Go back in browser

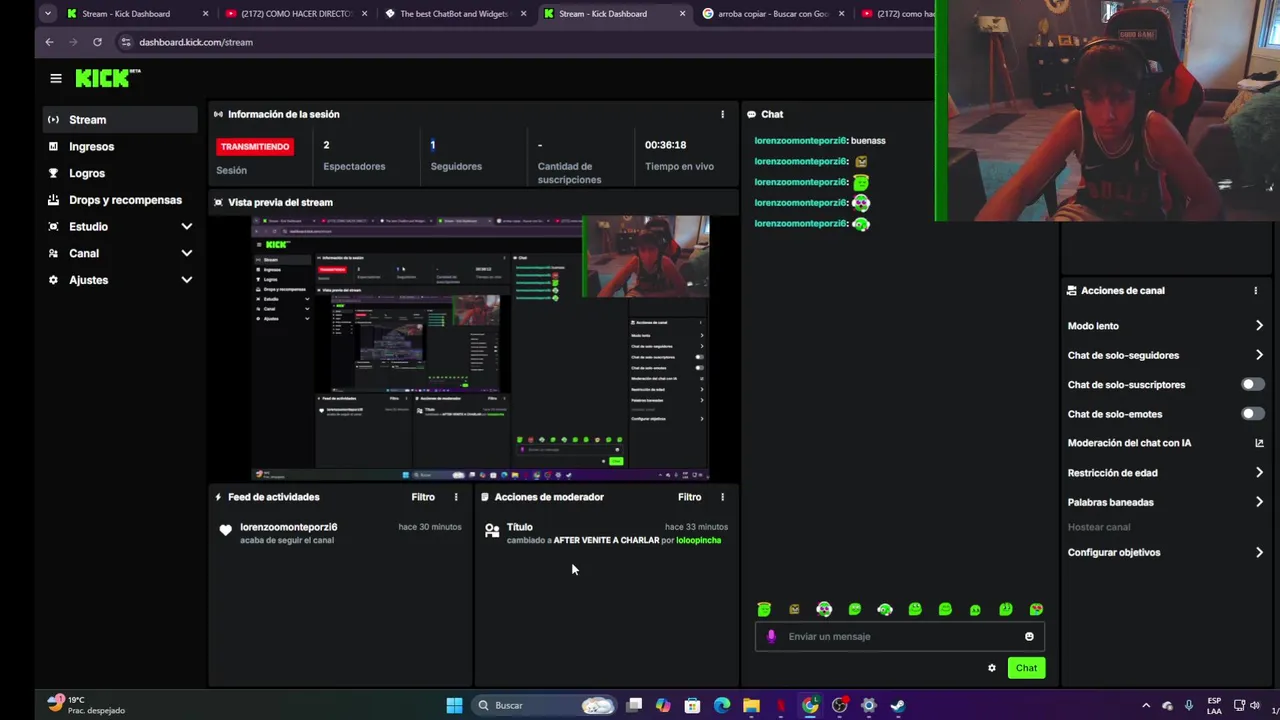tap(49, 42)
